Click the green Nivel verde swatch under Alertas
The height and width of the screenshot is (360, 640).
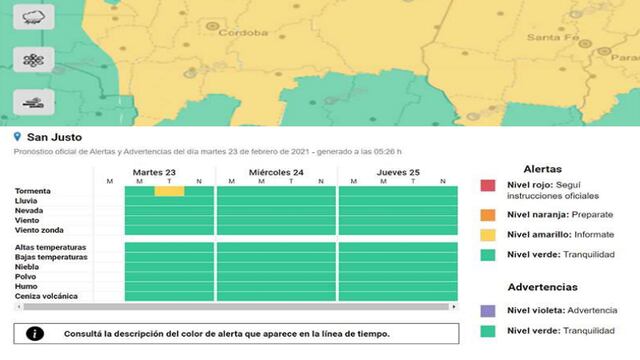click(488, 255)
